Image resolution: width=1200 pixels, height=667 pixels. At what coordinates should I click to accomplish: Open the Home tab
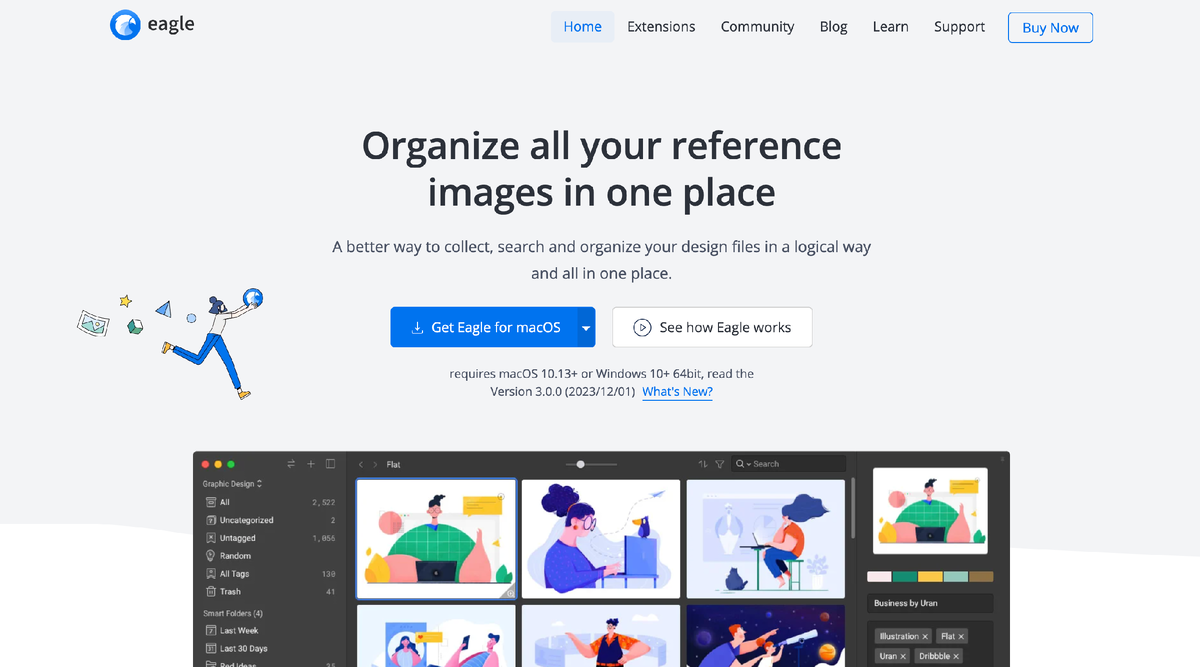582,27
